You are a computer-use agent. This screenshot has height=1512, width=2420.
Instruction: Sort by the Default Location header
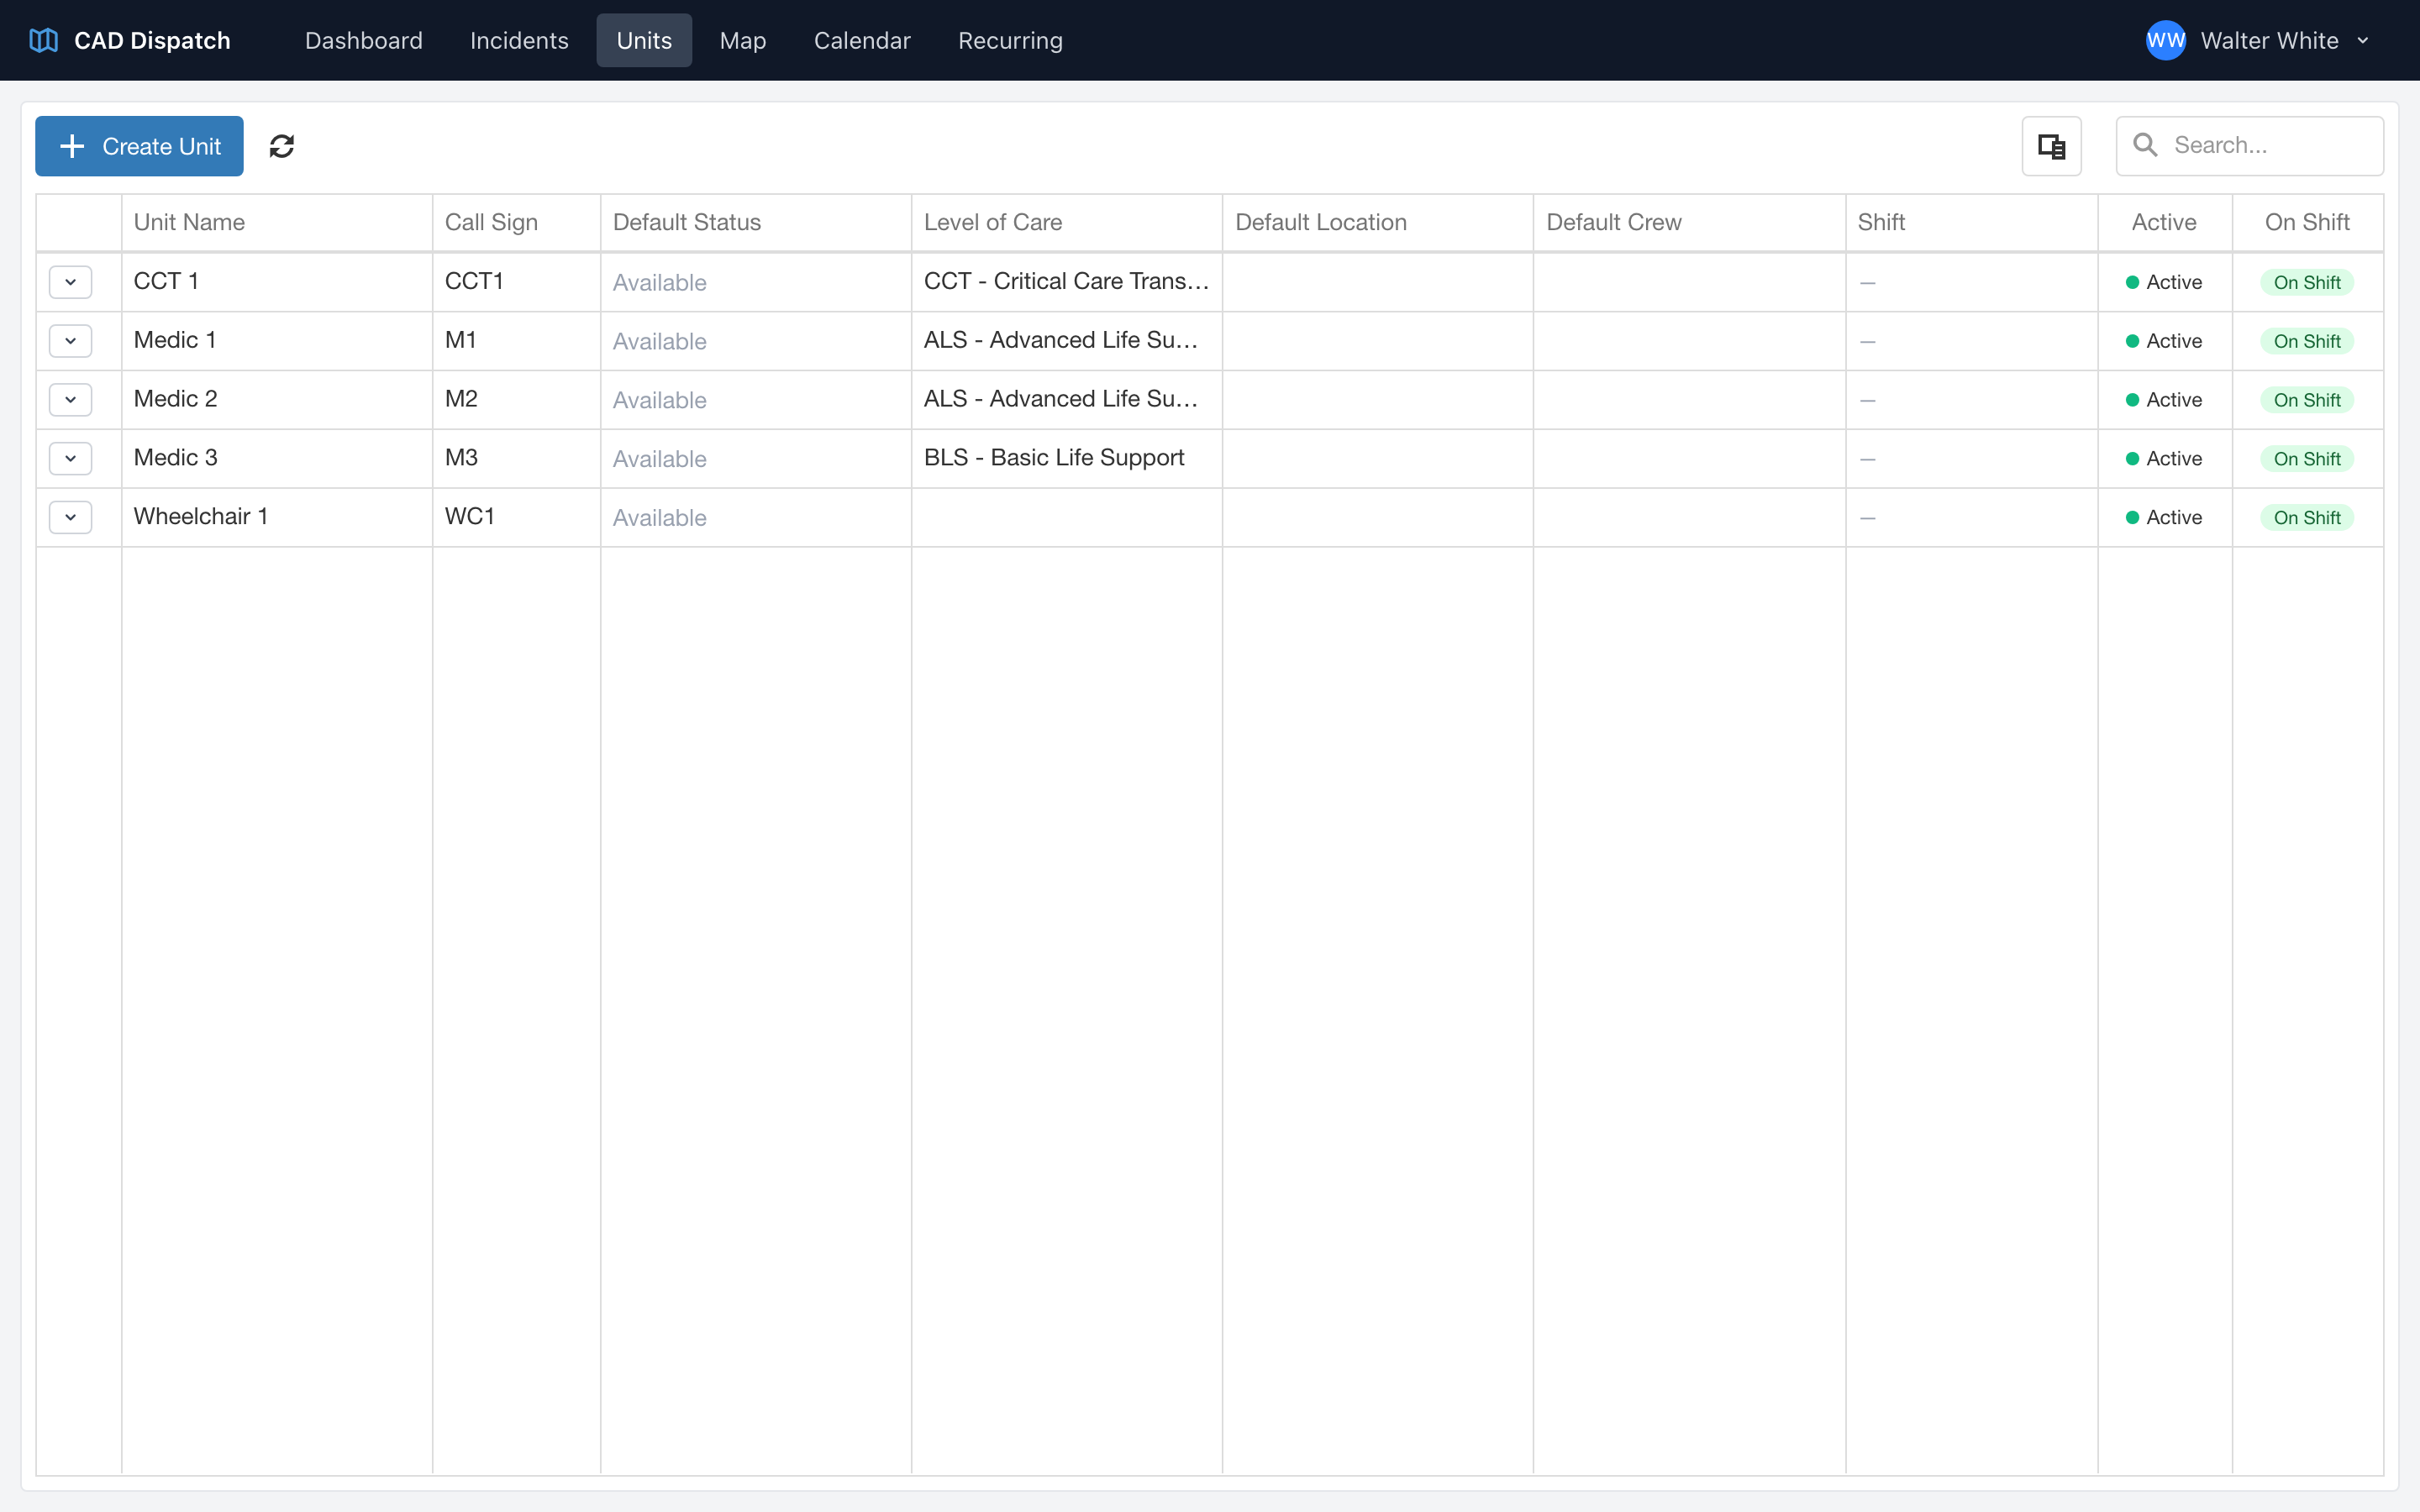[x=1378, y=222]
